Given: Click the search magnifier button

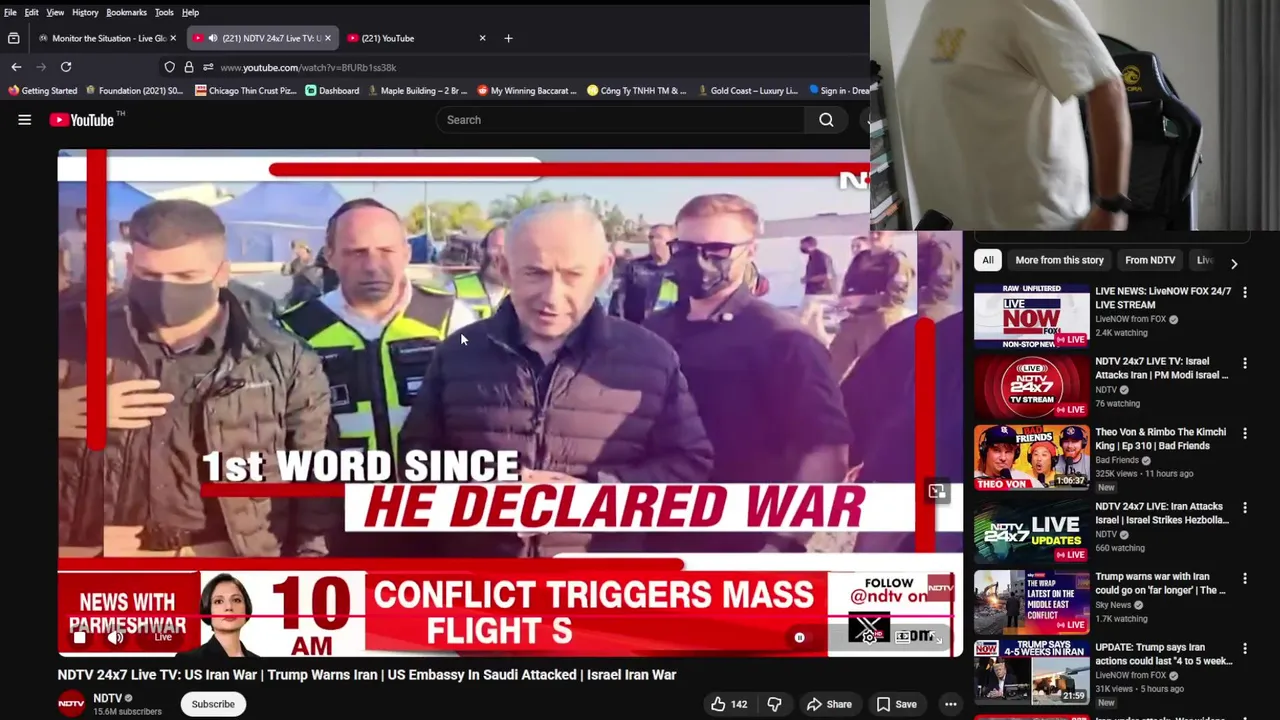Looking at the screenshot, I should [x=826, y=120].
